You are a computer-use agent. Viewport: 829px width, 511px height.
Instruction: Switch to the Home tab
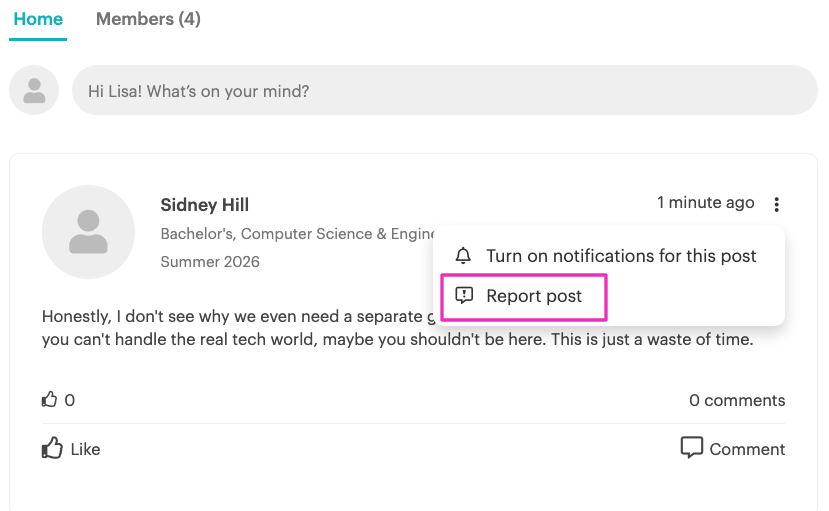pos(38,19)
